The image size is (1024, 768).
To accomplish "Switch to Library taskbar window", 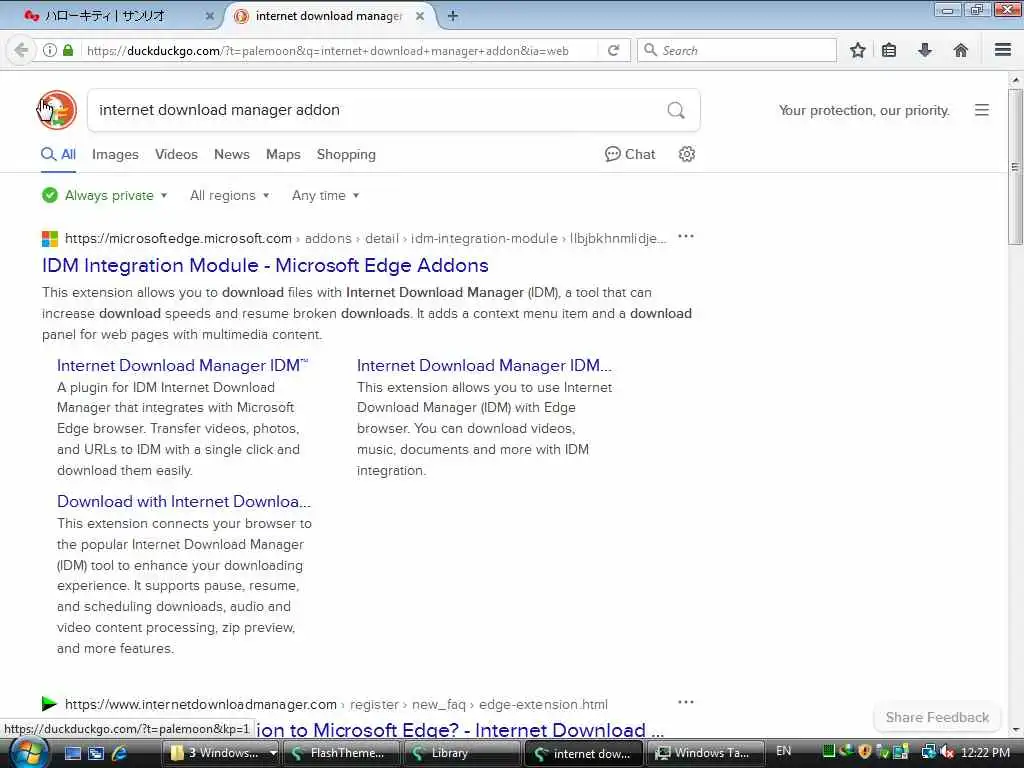I will 462,753.
